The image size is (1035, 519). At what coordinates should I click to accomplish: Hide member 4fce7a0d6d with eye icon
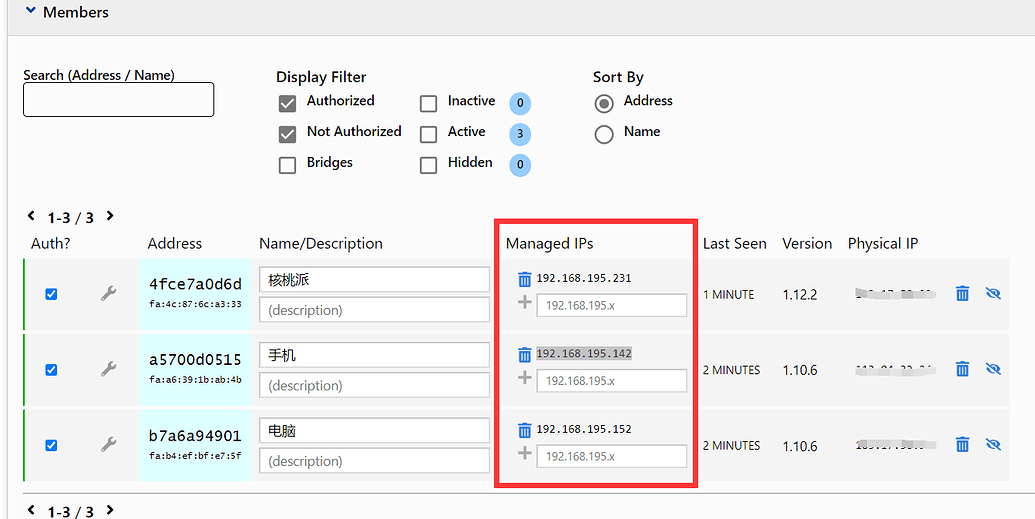[993, 294]
